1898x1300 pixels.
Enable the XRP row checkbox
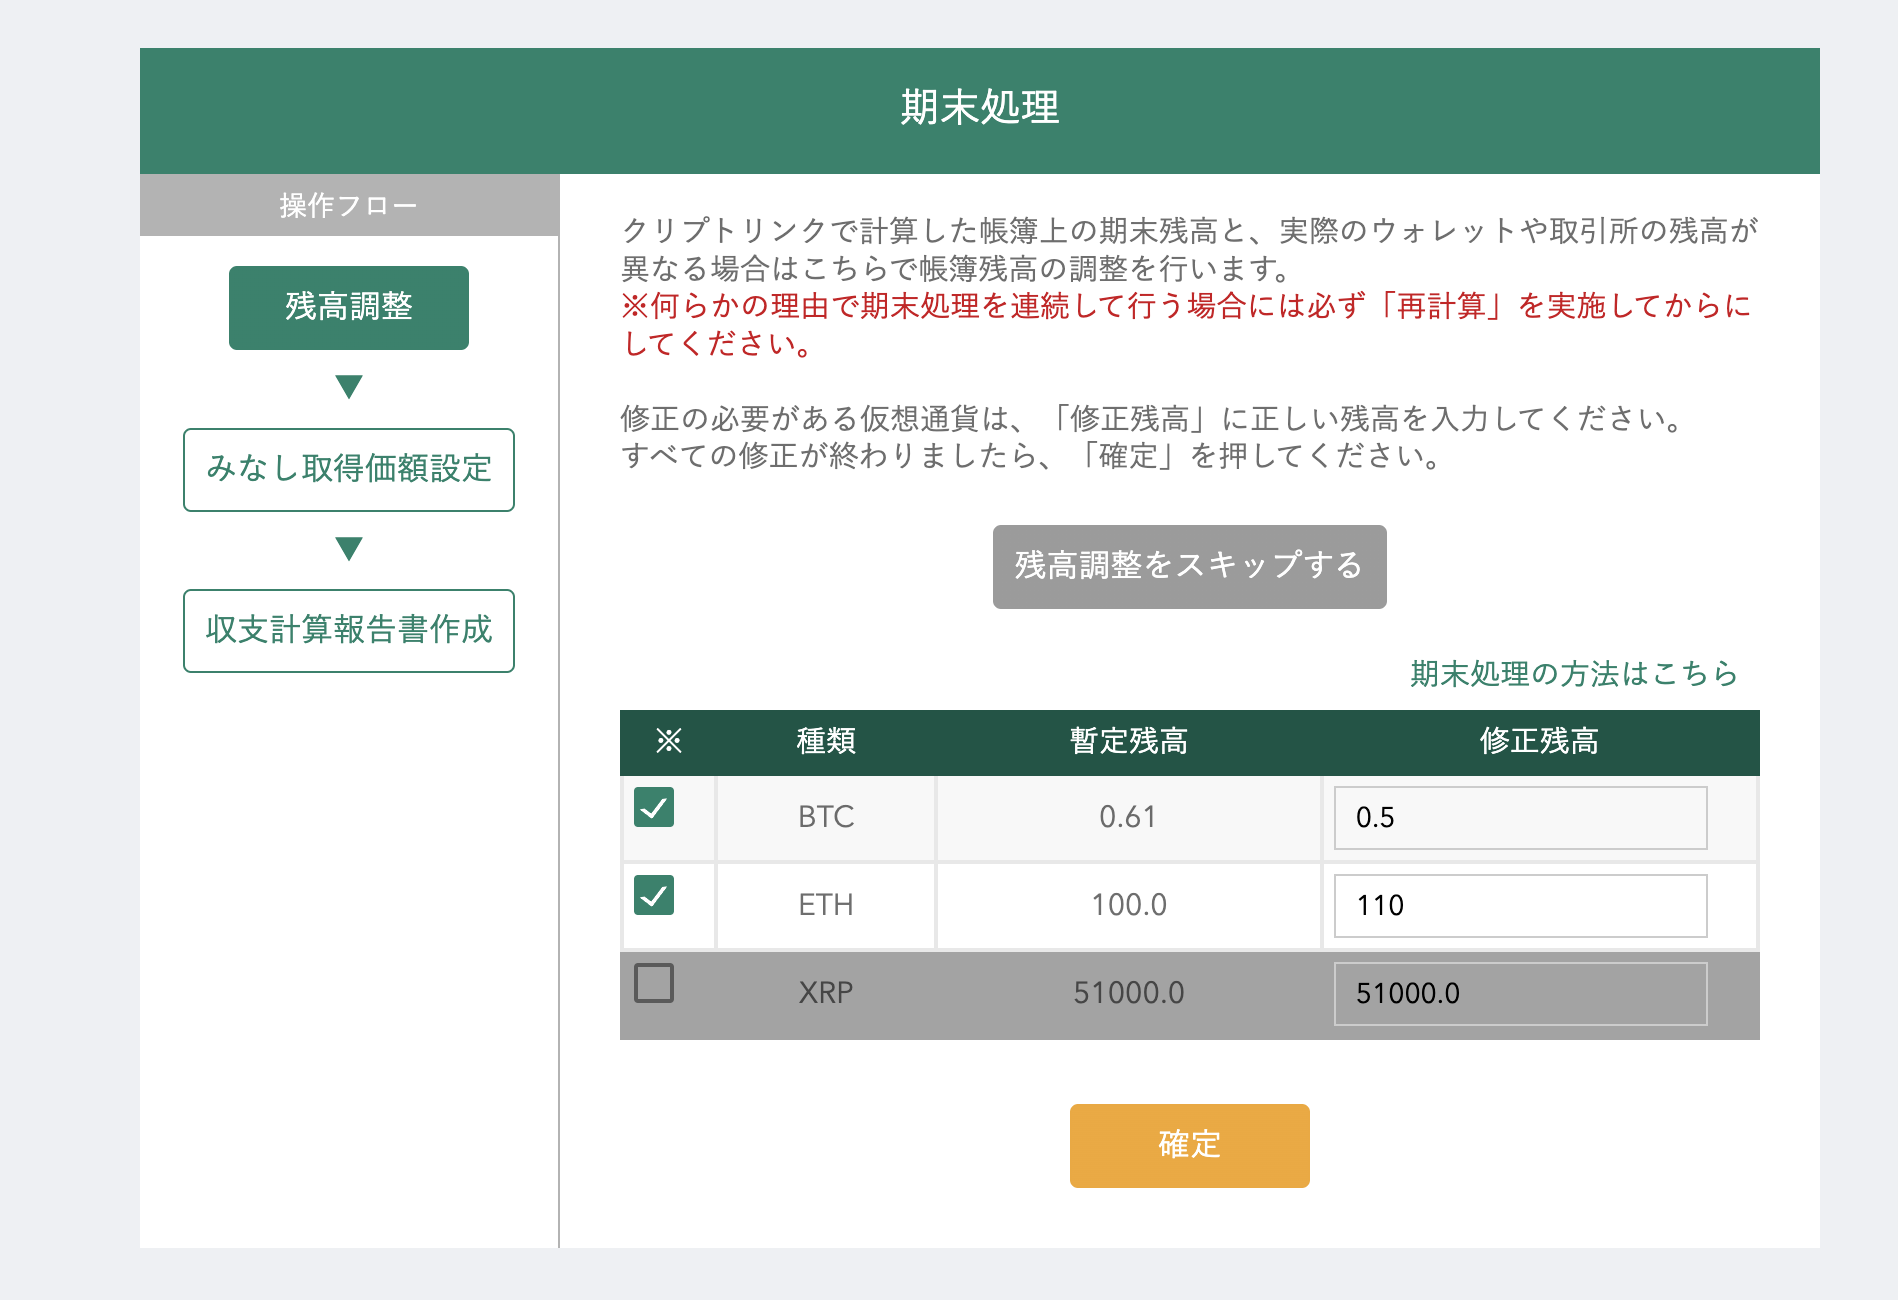[654, 983]
